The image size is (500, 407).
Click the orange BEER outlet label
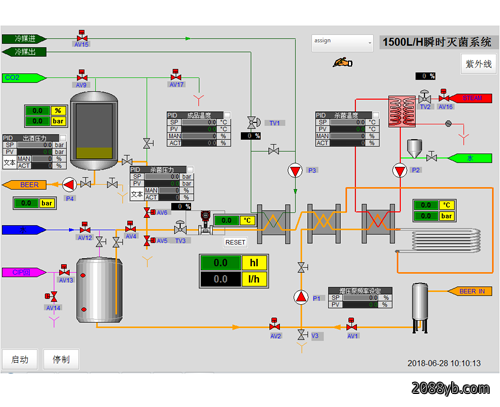point(24,185)
